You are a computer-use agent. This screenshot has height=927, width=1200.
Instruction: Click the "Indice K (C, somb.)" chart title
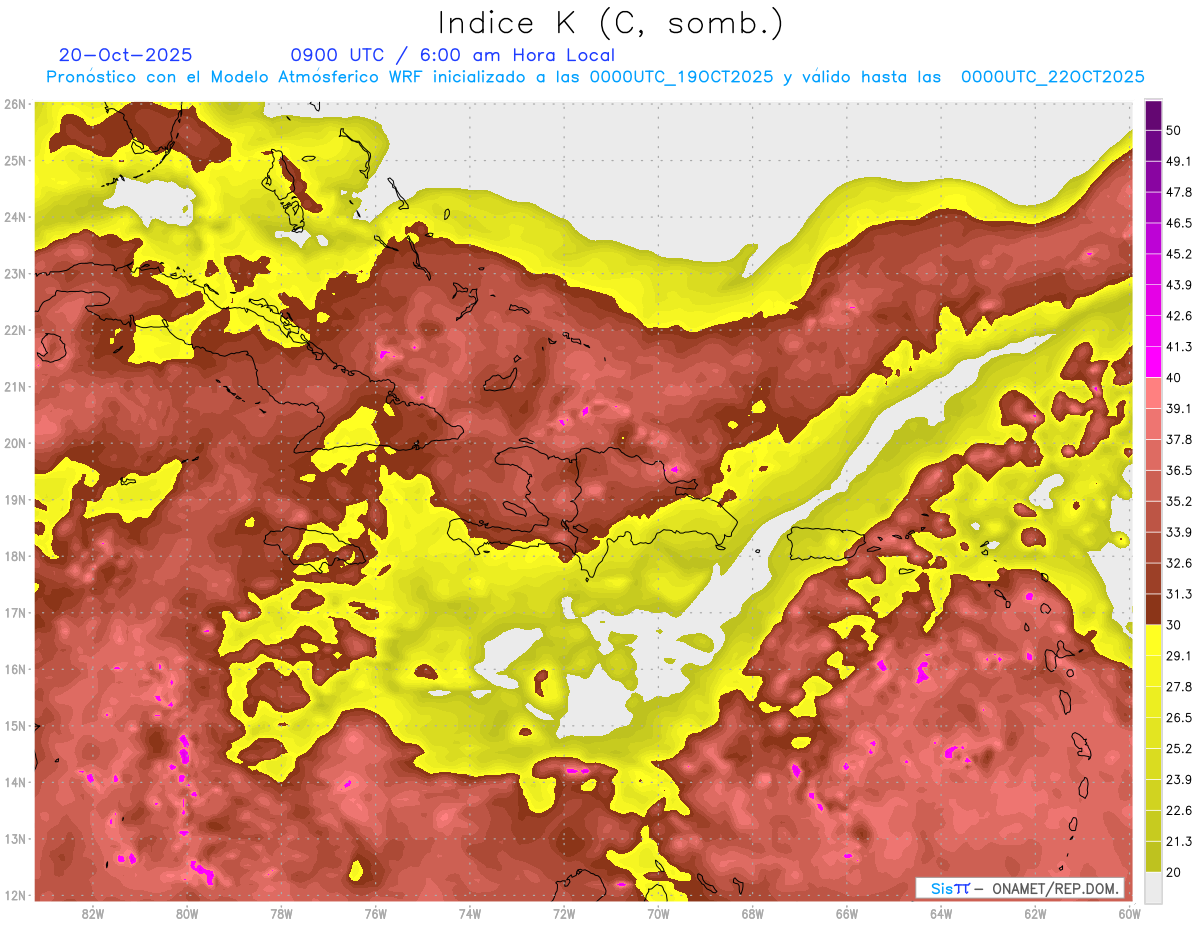[x=611, y=23]
